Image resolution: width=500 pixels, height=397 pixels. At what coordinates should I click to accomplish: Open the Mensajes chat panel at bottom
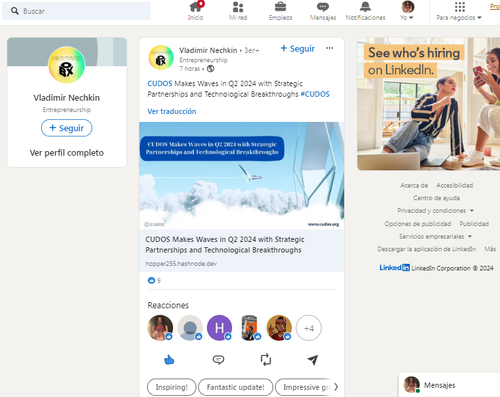(449, 385)
